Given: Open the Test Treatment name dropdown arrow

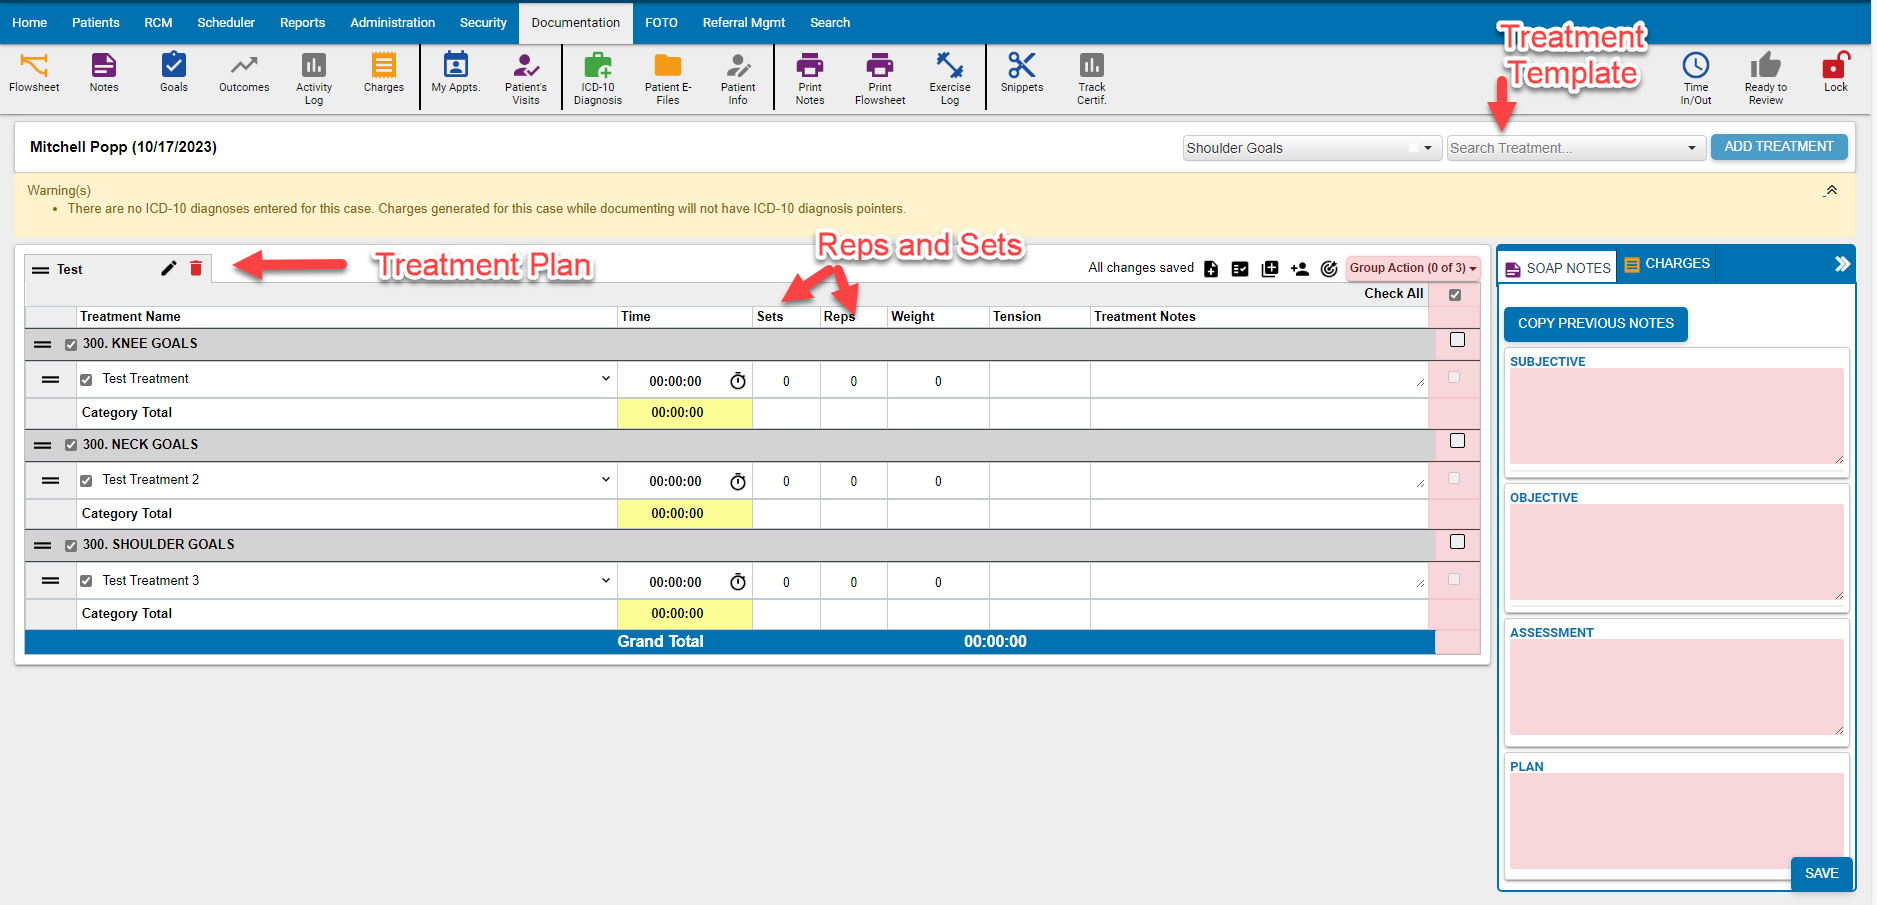Looking at the screenshot, I should (605, 379).
